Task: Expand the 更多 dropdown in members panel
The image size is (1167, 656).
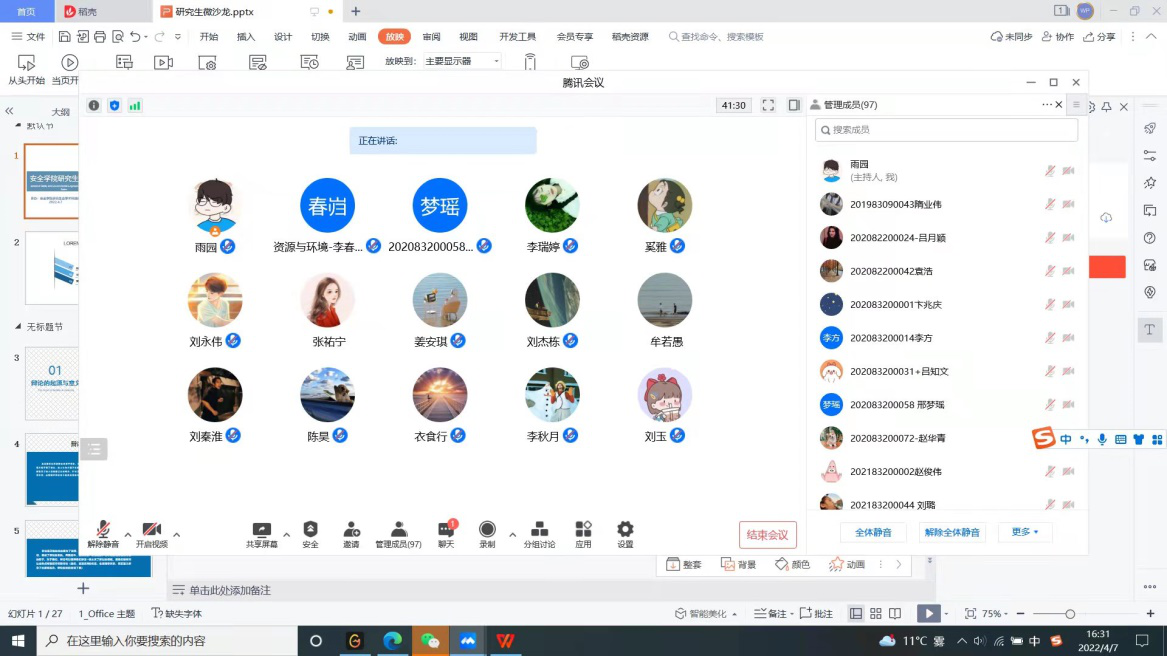Action: click(1024, 532)
